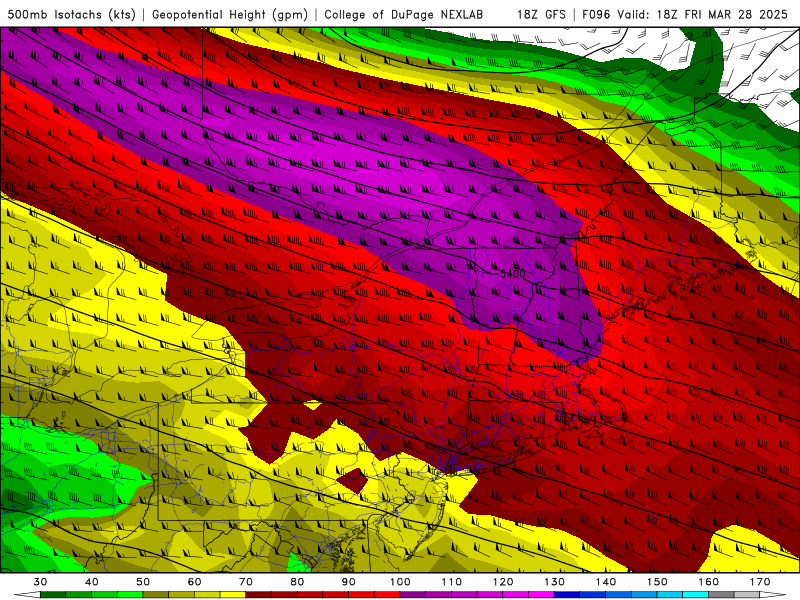This screenshot has width=800, height=600.
Task: Click the '500mb Isotachs (kts)' title text
Action: [x=71, y=15]
